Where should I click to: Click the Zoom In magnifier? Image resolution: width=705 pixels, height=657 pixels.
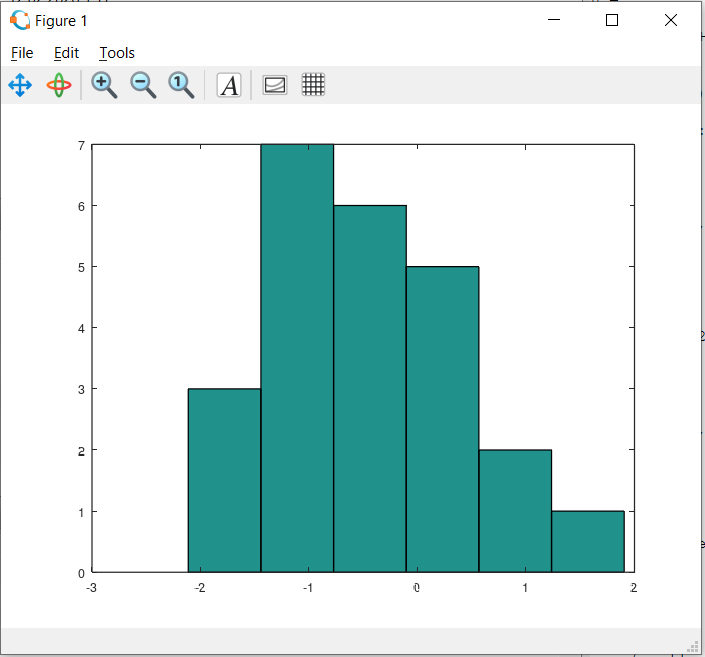pyautogui.click(x=104, y=85)
